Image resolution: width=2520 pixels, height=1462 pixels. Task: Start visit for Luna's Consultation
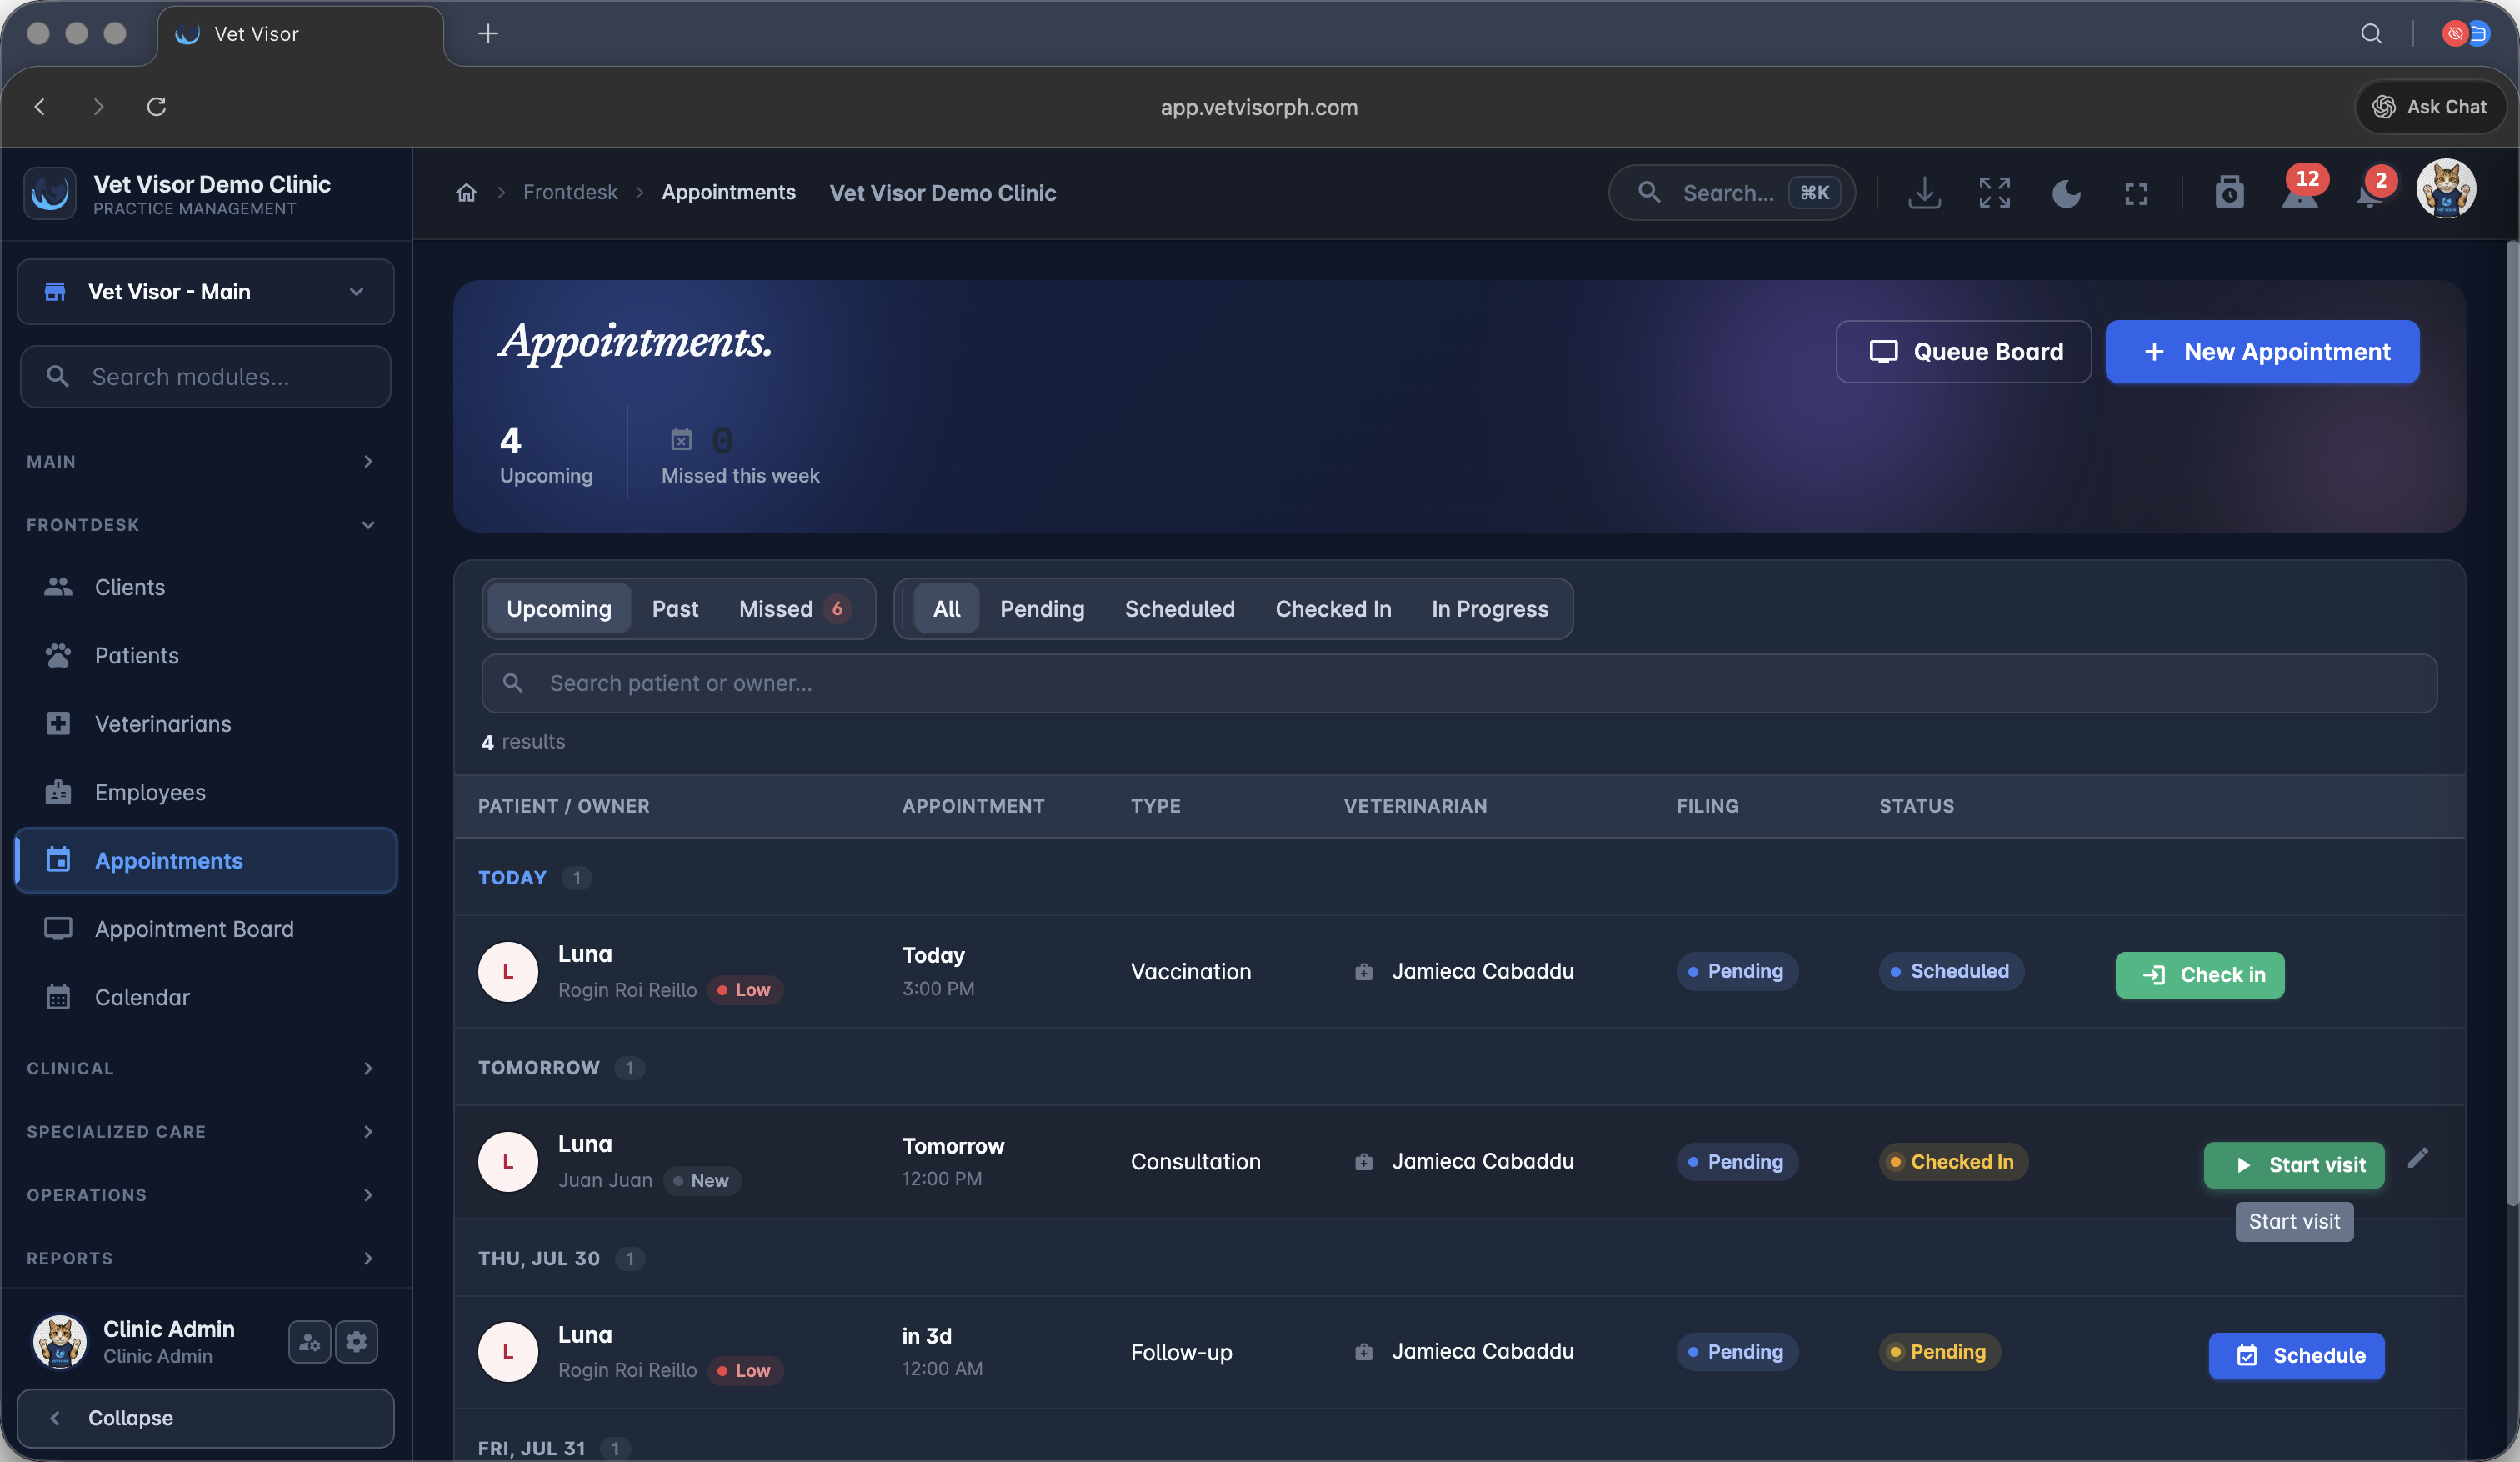(x=2294, y=1165)
